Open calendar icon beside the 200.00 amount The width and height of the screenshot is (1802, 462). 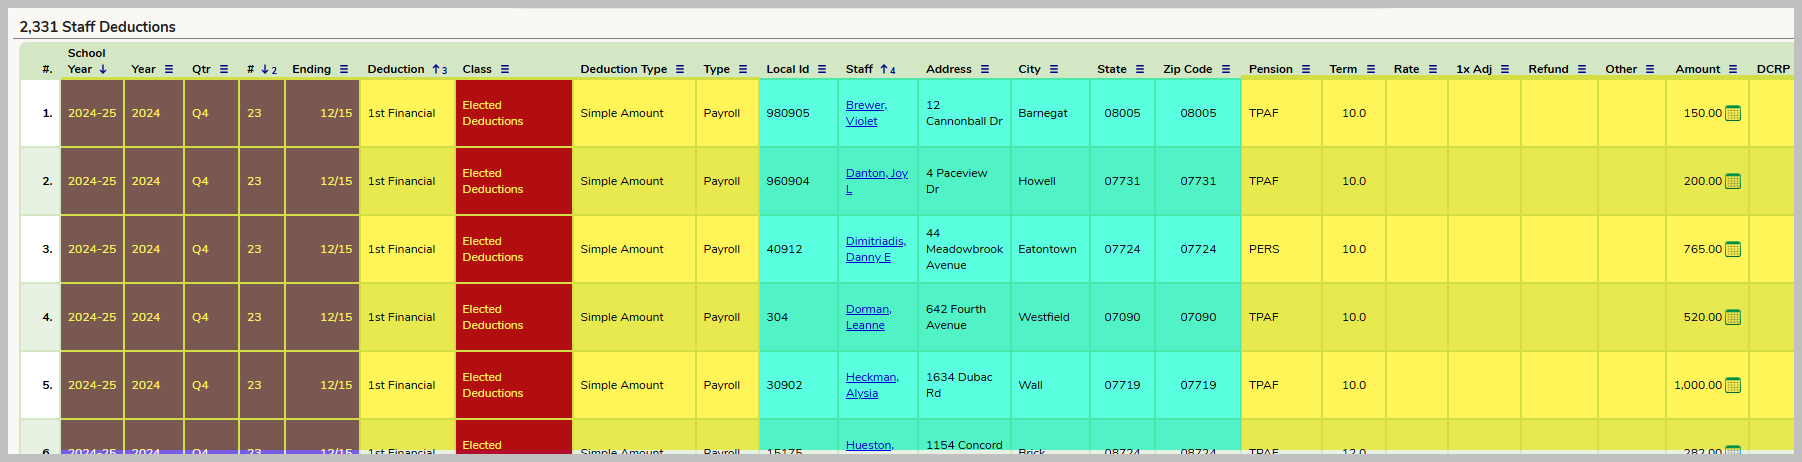coord(1733,181)
